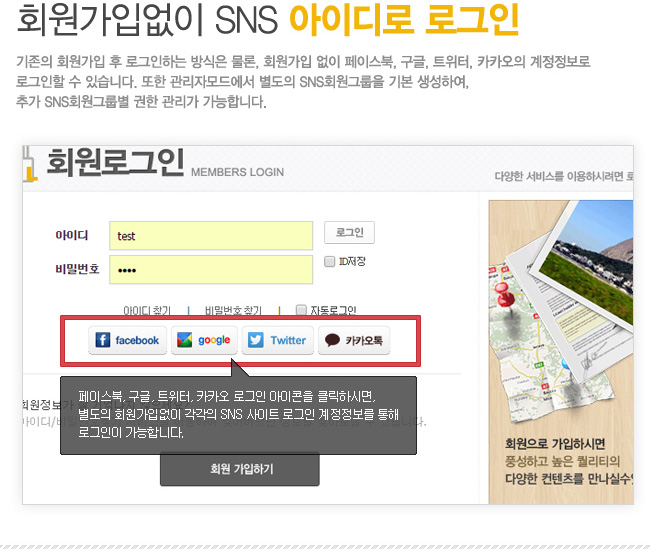
Task: Log in with the 카카오톡 button
Action: [354, 340]
